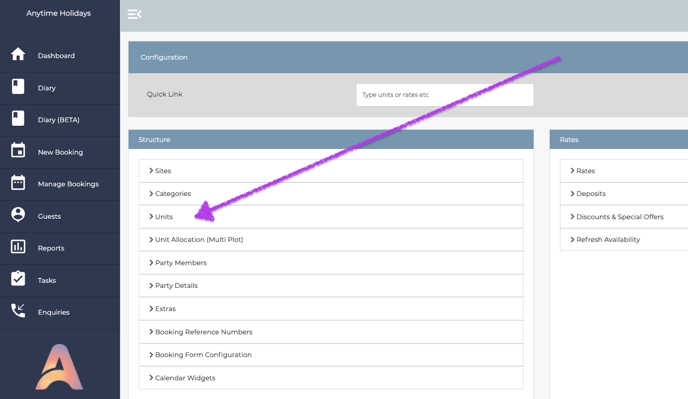This screenshot has height=399, width=688.
Task: Click the Quick Link label
Action: (165, 94)
